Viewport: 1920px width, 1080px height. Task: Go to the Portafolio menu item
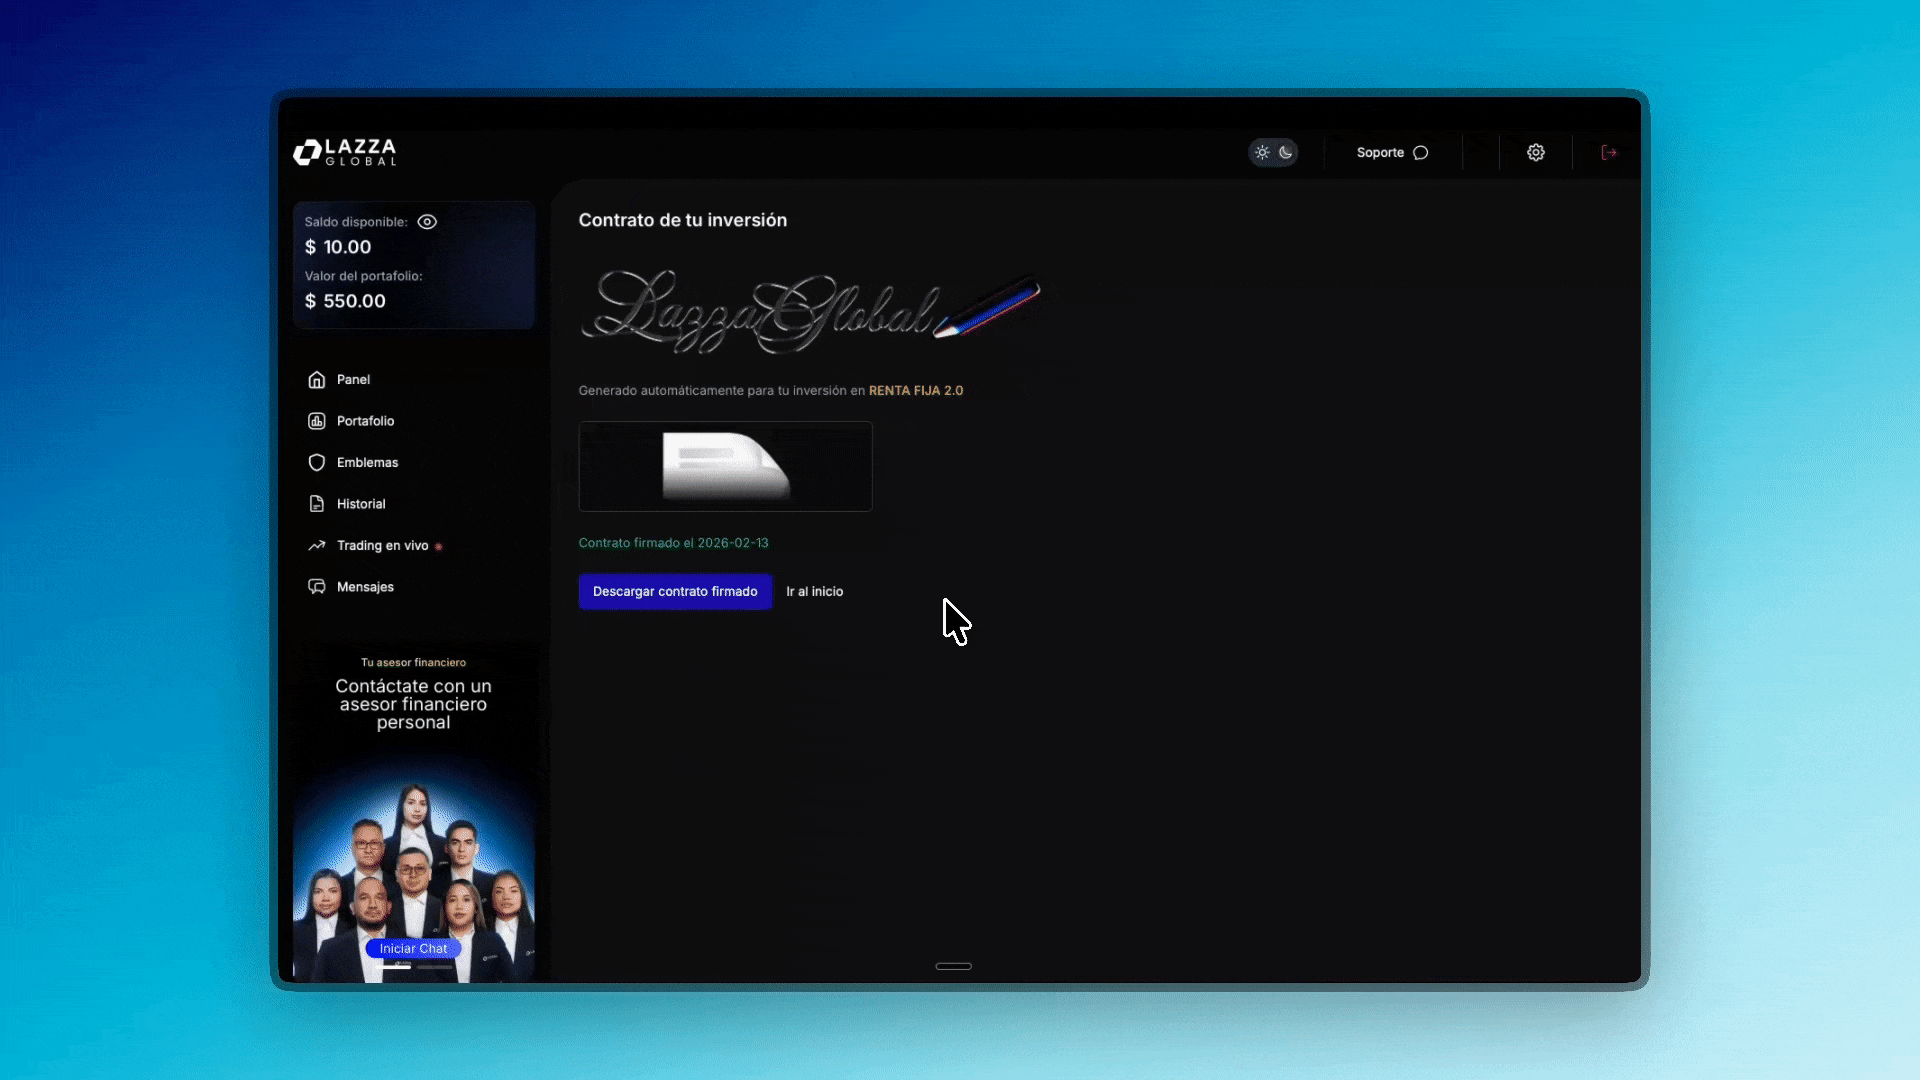coord(365,421)
